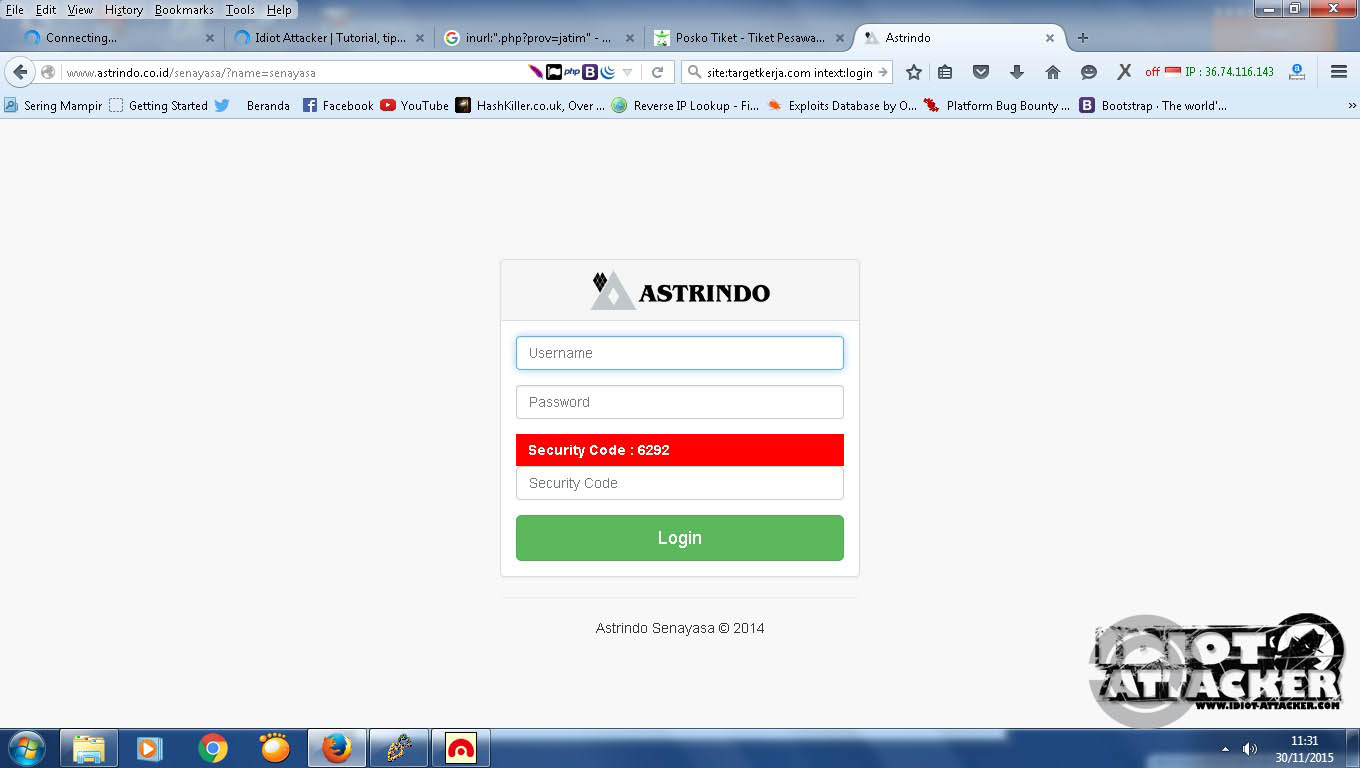This screenshot has width=1360, height=768.
Task: Focus the Username input field
Action: (x=680, y=353)
